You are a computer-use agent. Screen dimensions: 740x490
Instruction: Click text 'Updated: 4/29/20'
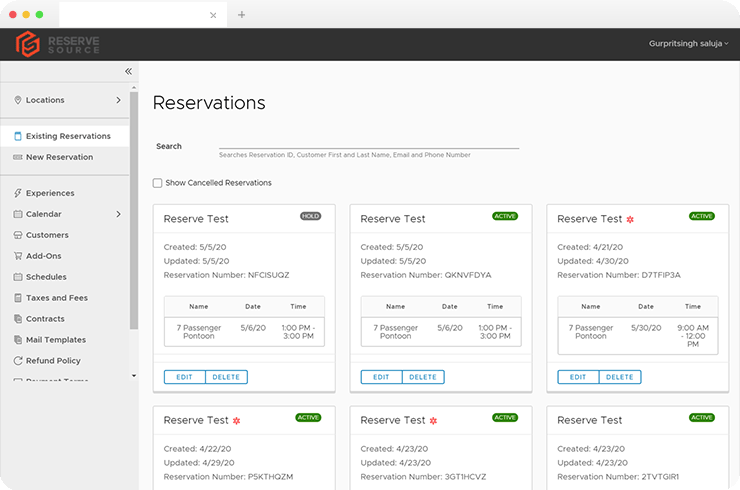point(199,463)
